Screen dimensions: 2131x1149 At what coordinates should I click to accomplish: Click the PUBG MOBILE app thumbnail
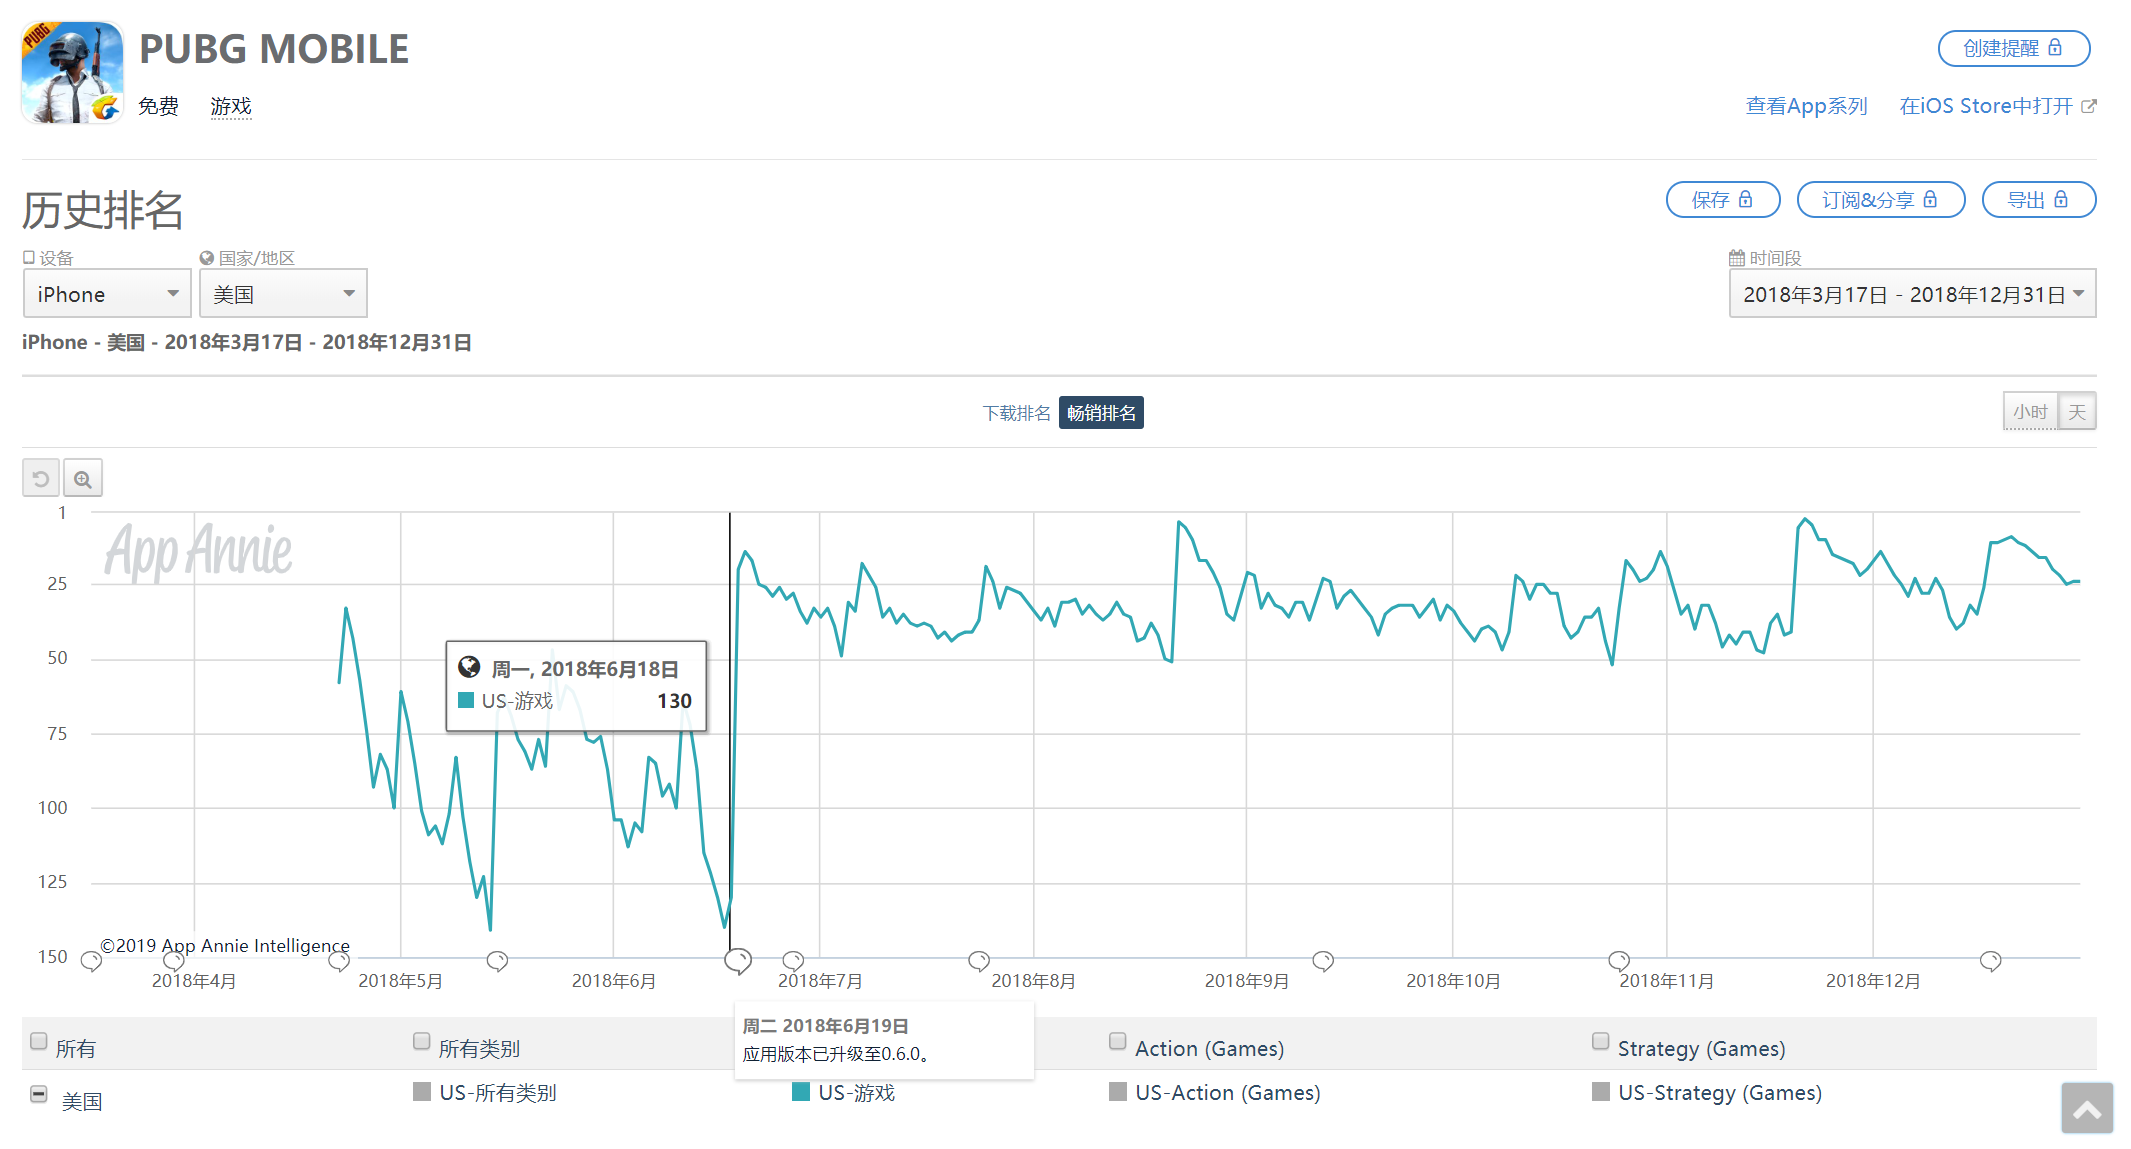[73, 73]
